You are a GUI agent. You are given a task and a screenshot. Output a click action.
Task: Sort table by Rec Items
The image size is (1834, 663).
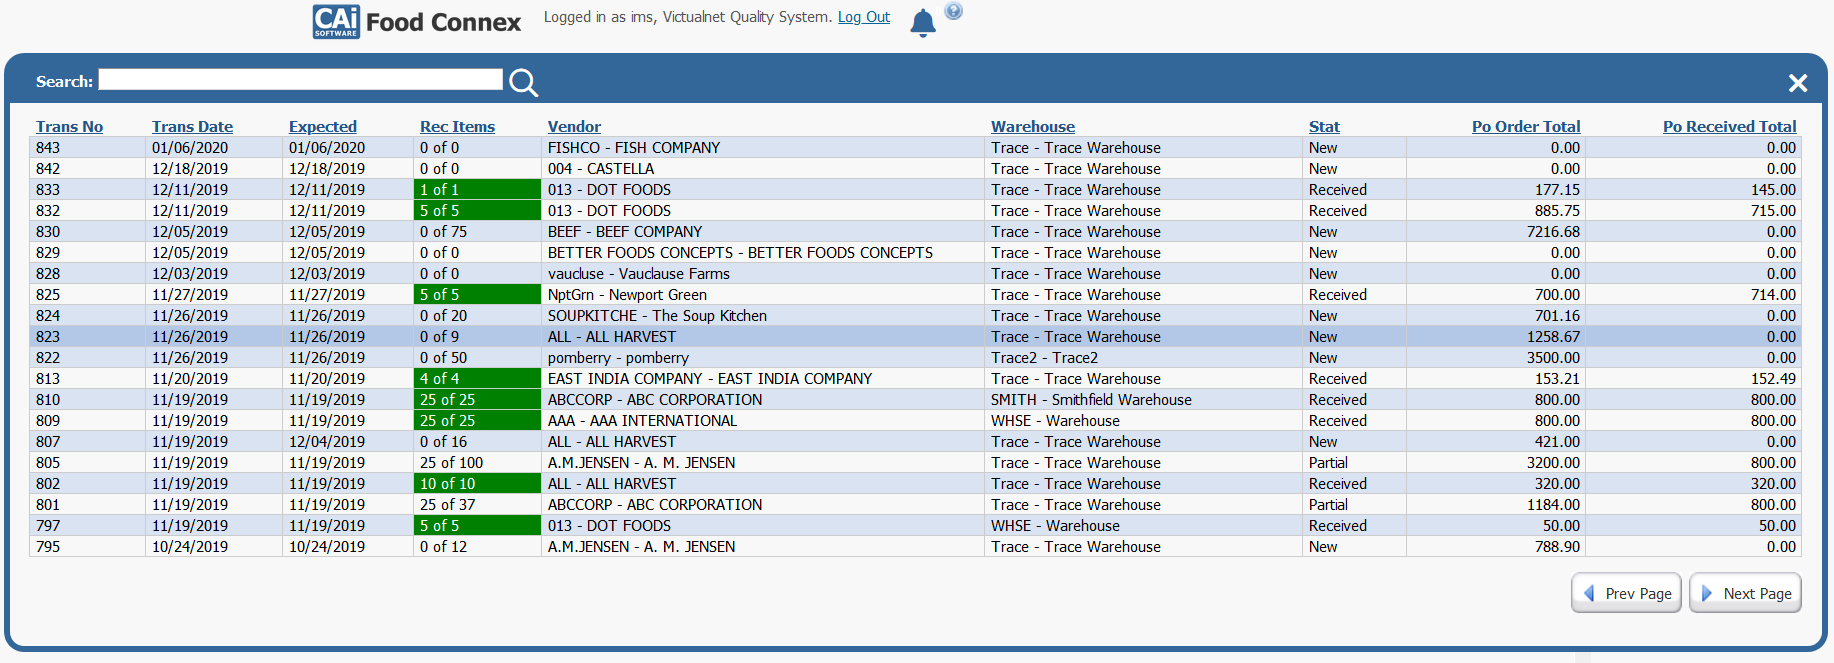tap(457, 127)
